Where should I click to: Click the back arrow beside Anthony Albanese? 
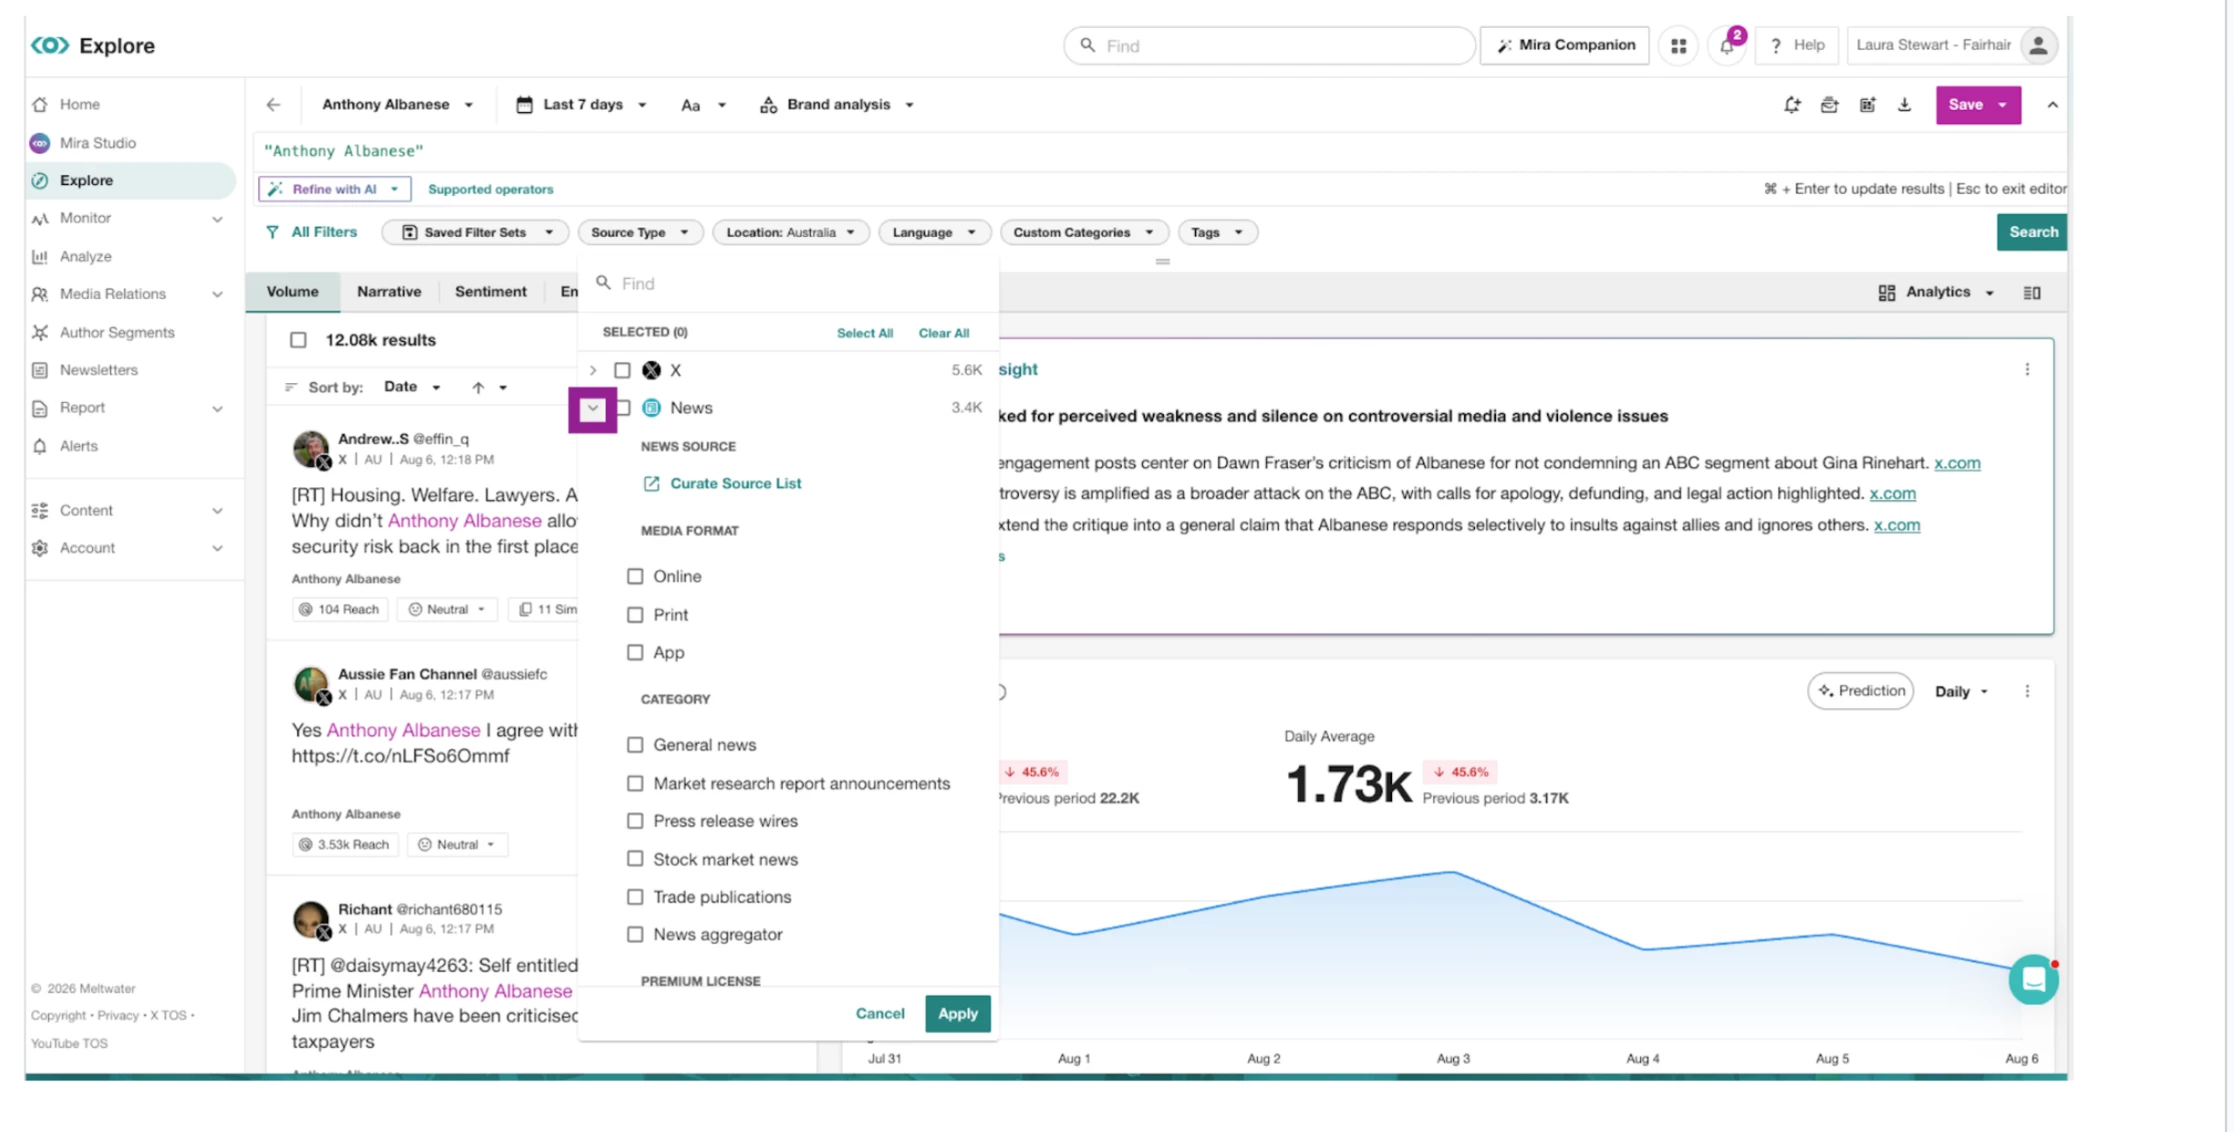point(273,105)
